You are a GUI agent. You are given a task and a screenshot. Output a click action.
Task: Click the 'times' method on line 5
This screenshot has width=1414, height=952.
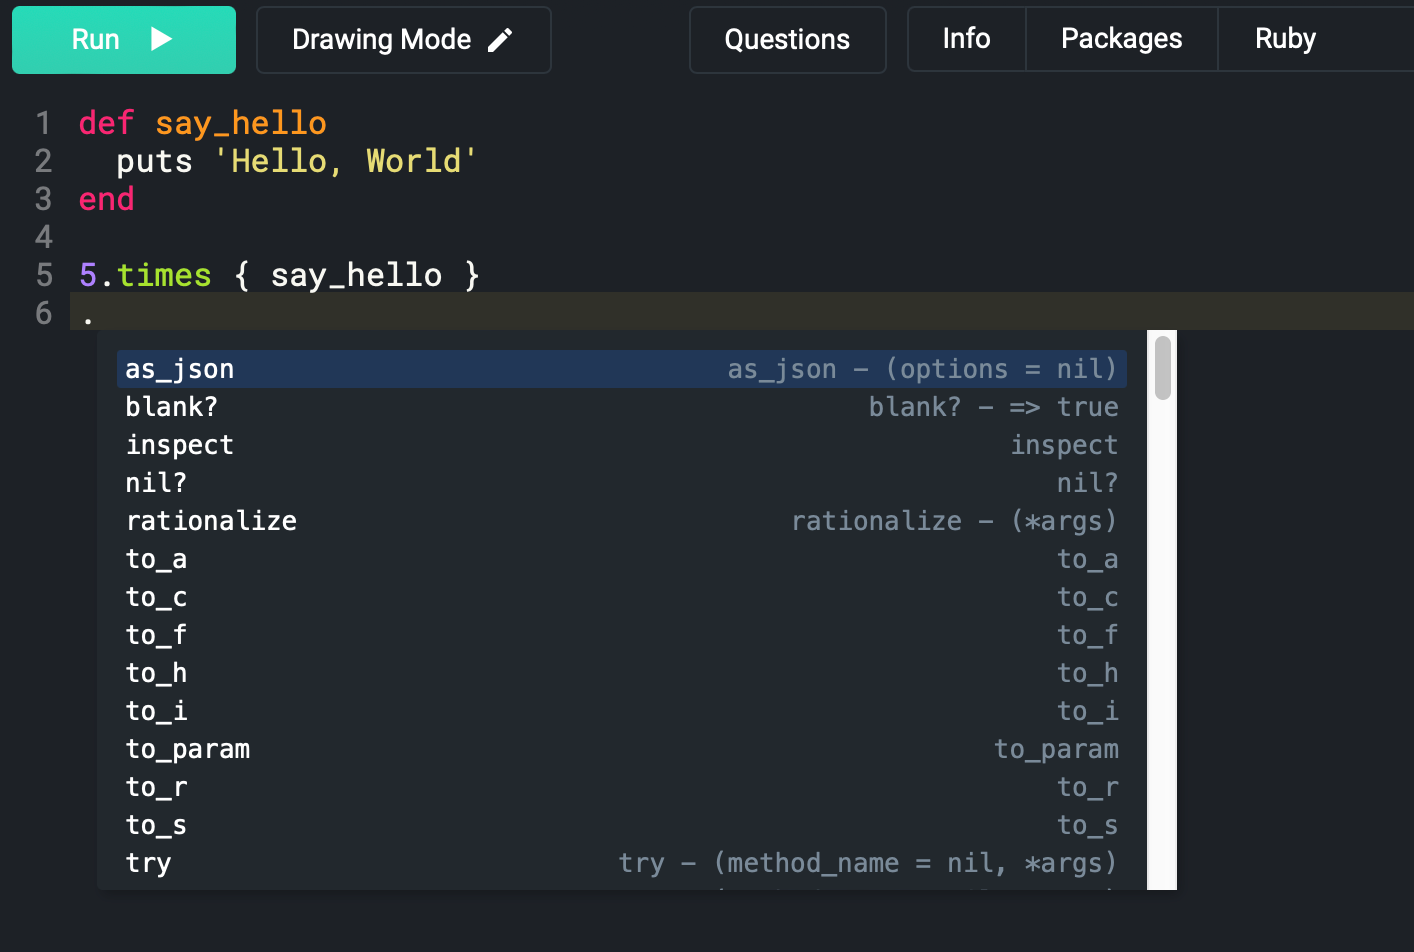pos(164,275)
